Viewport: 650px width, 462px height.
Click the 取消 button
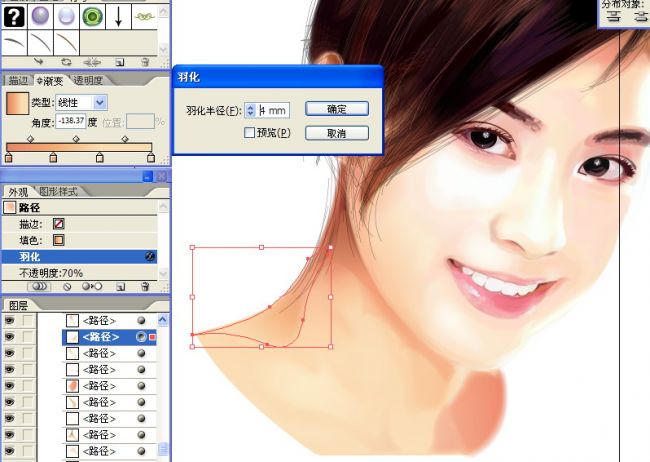click(x=336, y=133)
